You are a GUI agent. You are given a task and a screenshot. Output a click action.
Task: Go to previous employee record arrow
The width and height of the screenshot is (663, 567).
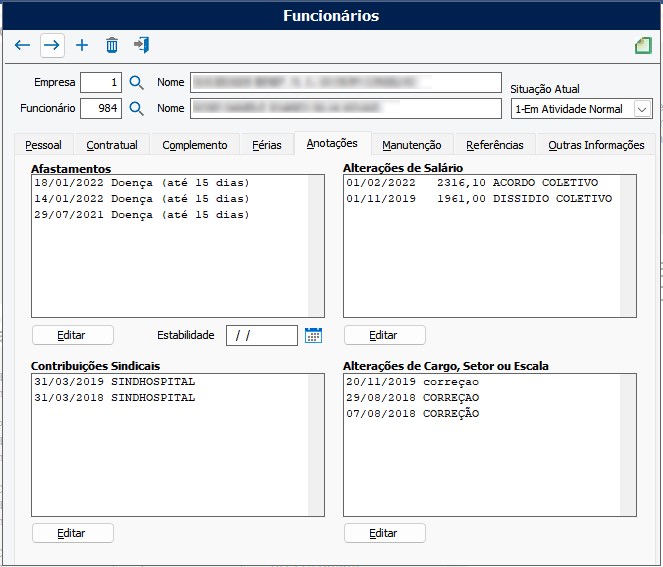(x=22, y=45)
